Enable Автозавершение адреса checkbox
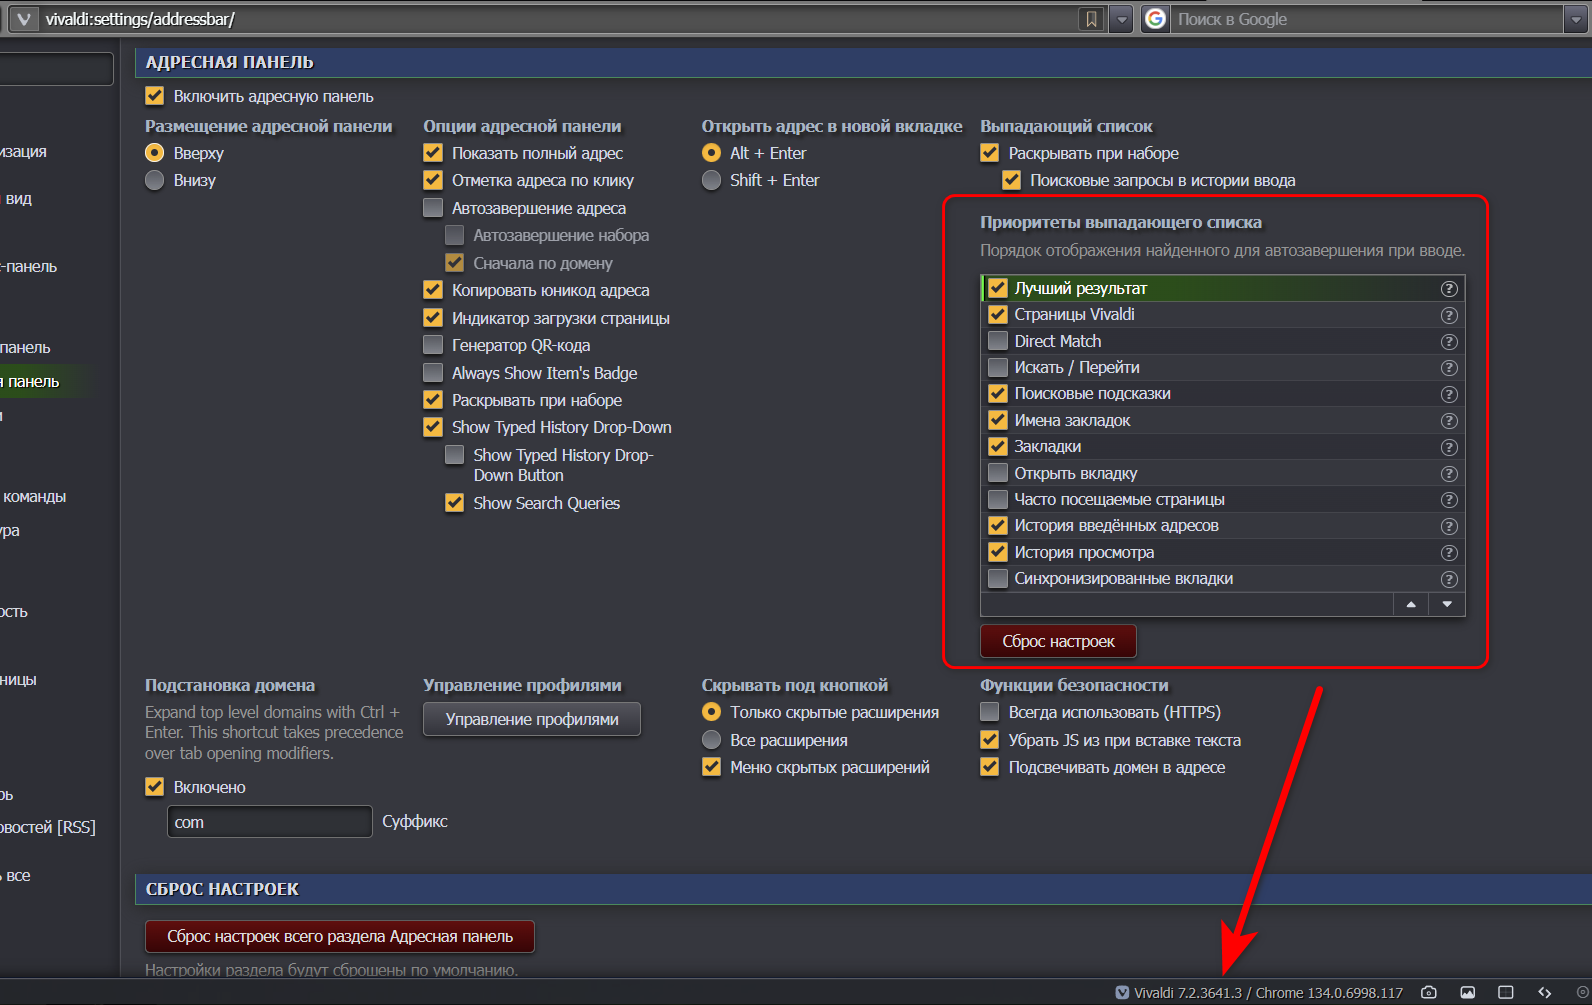 tap(433, 208)
